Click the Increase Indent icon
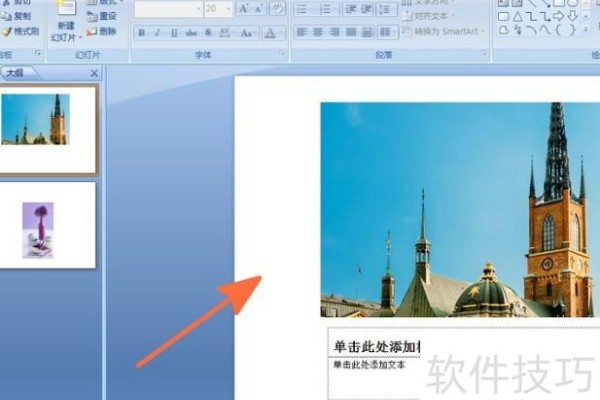The height and width of the screenshot is (400, 600). click(x=366, y=9)
